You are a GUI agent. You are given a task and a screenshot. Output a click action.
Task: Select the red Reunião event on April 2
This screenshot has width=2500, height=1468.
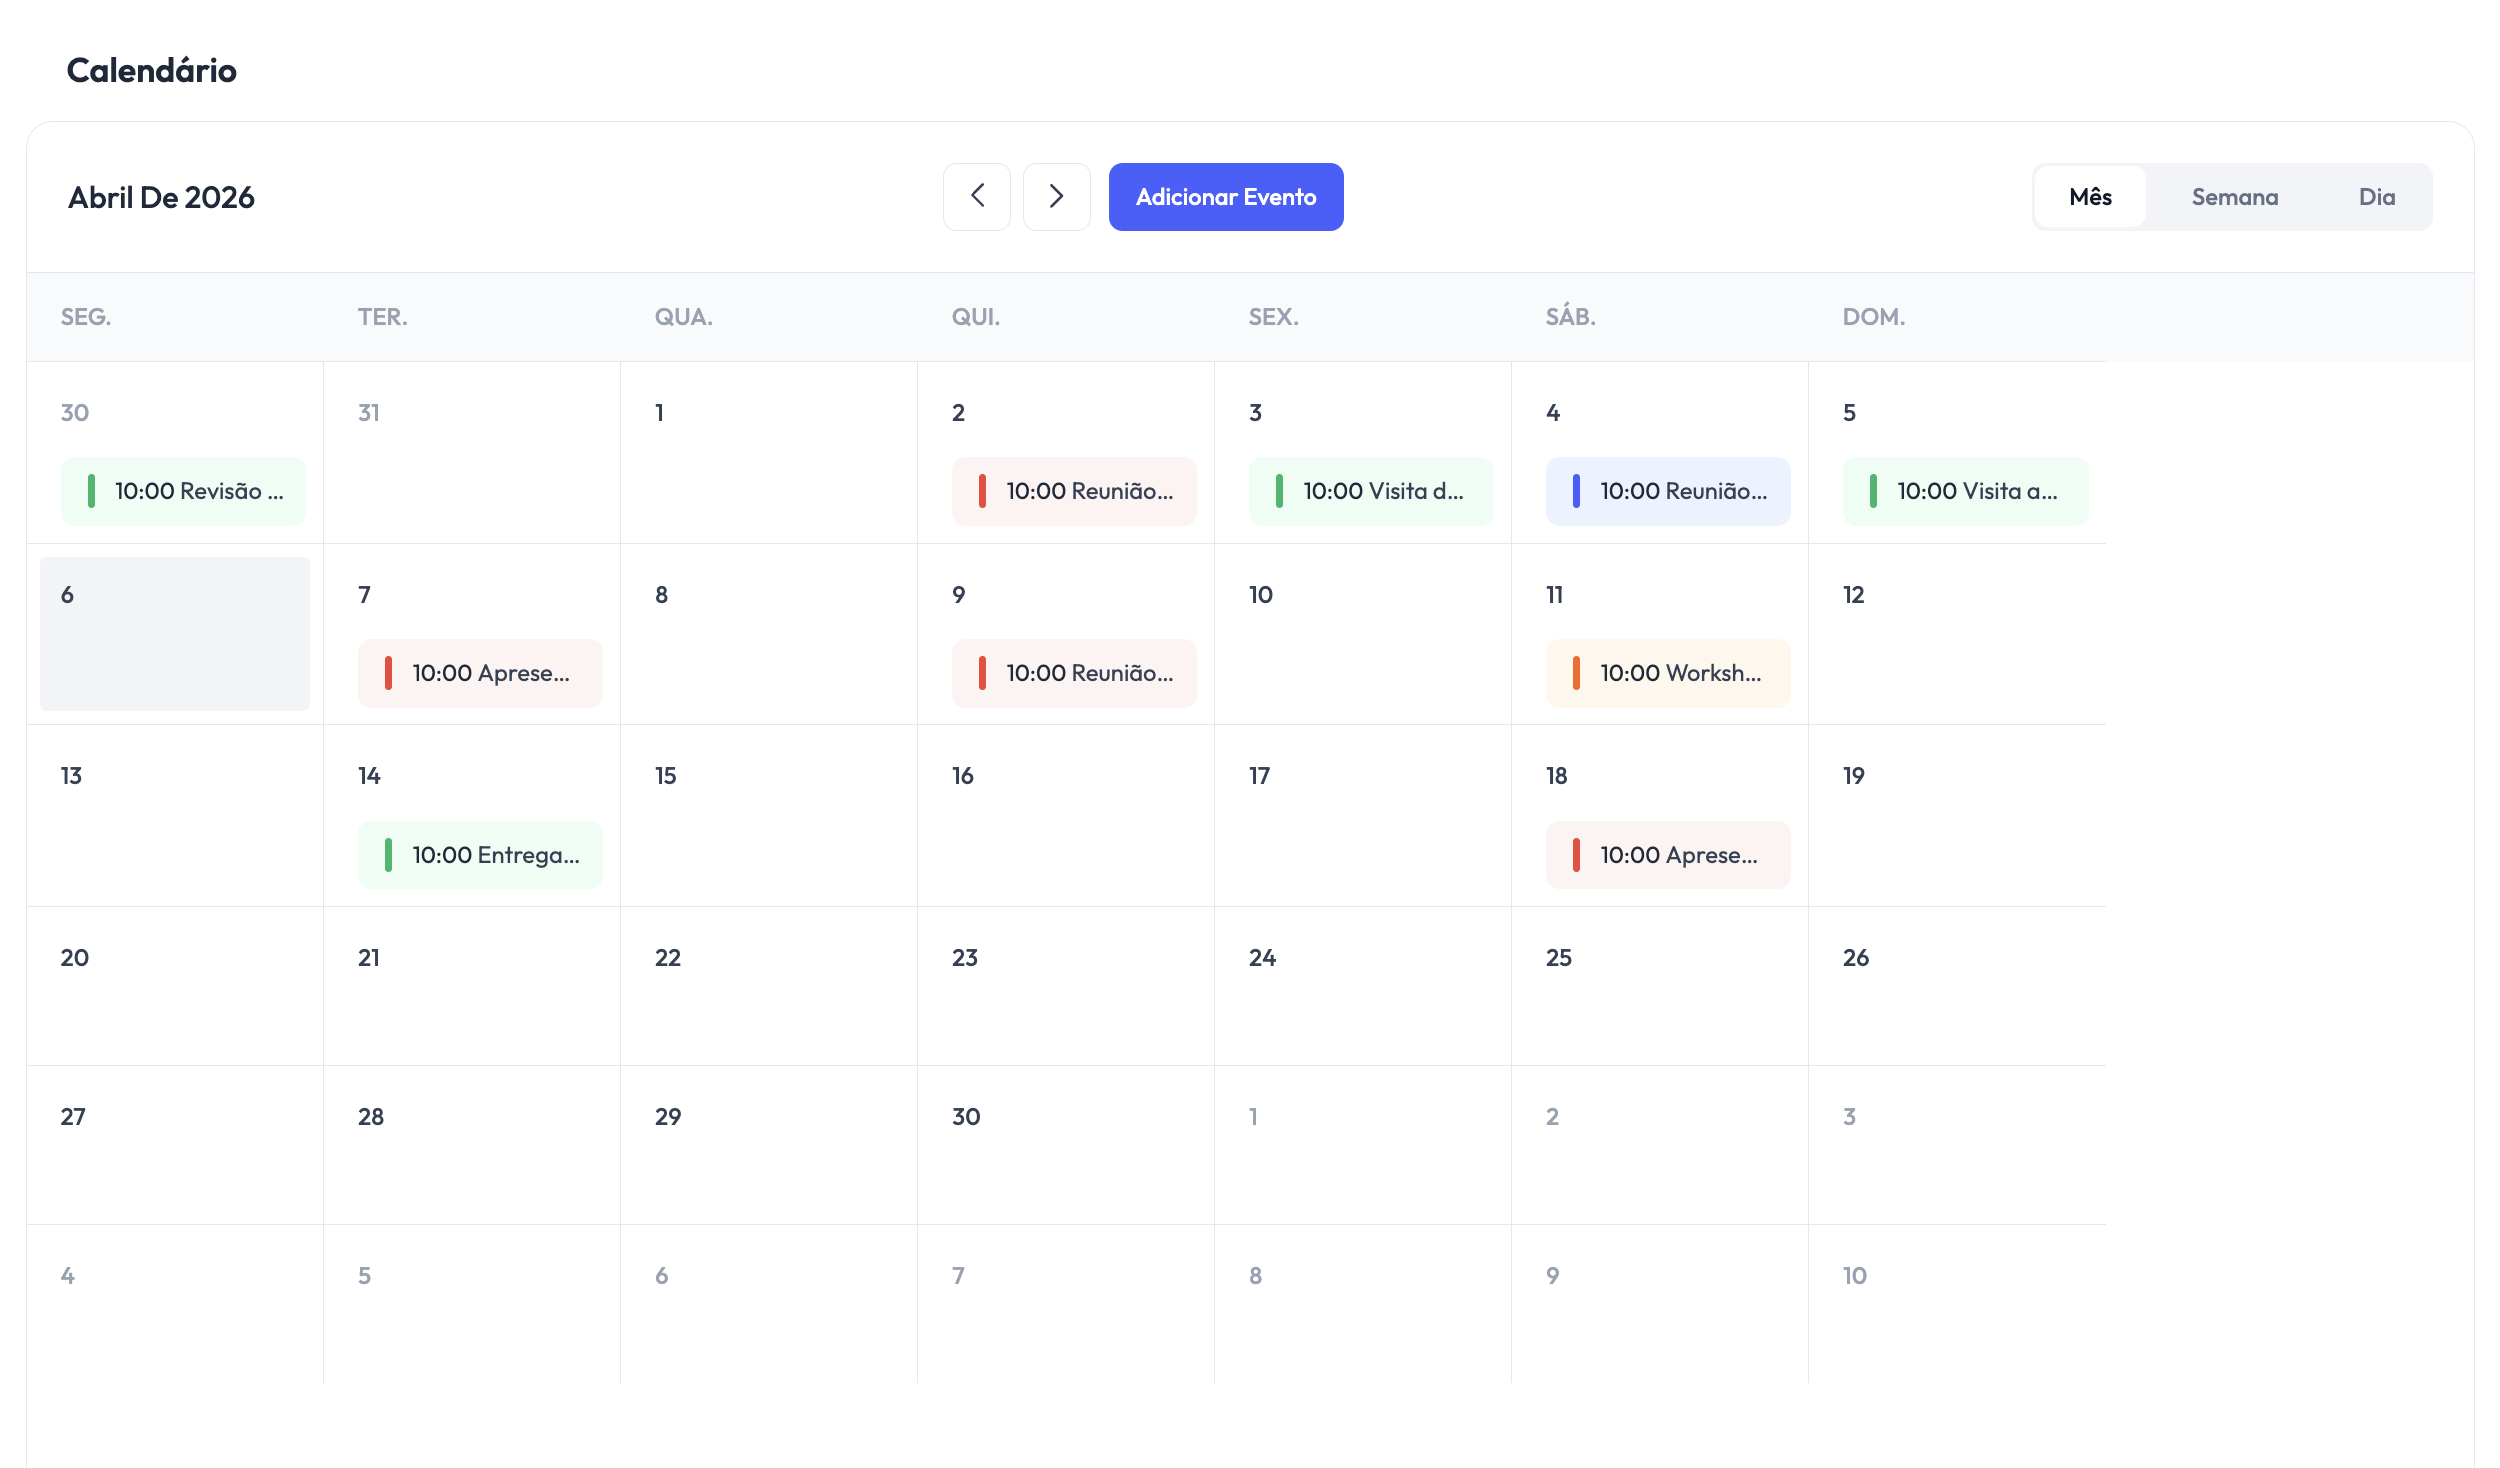1075,491
